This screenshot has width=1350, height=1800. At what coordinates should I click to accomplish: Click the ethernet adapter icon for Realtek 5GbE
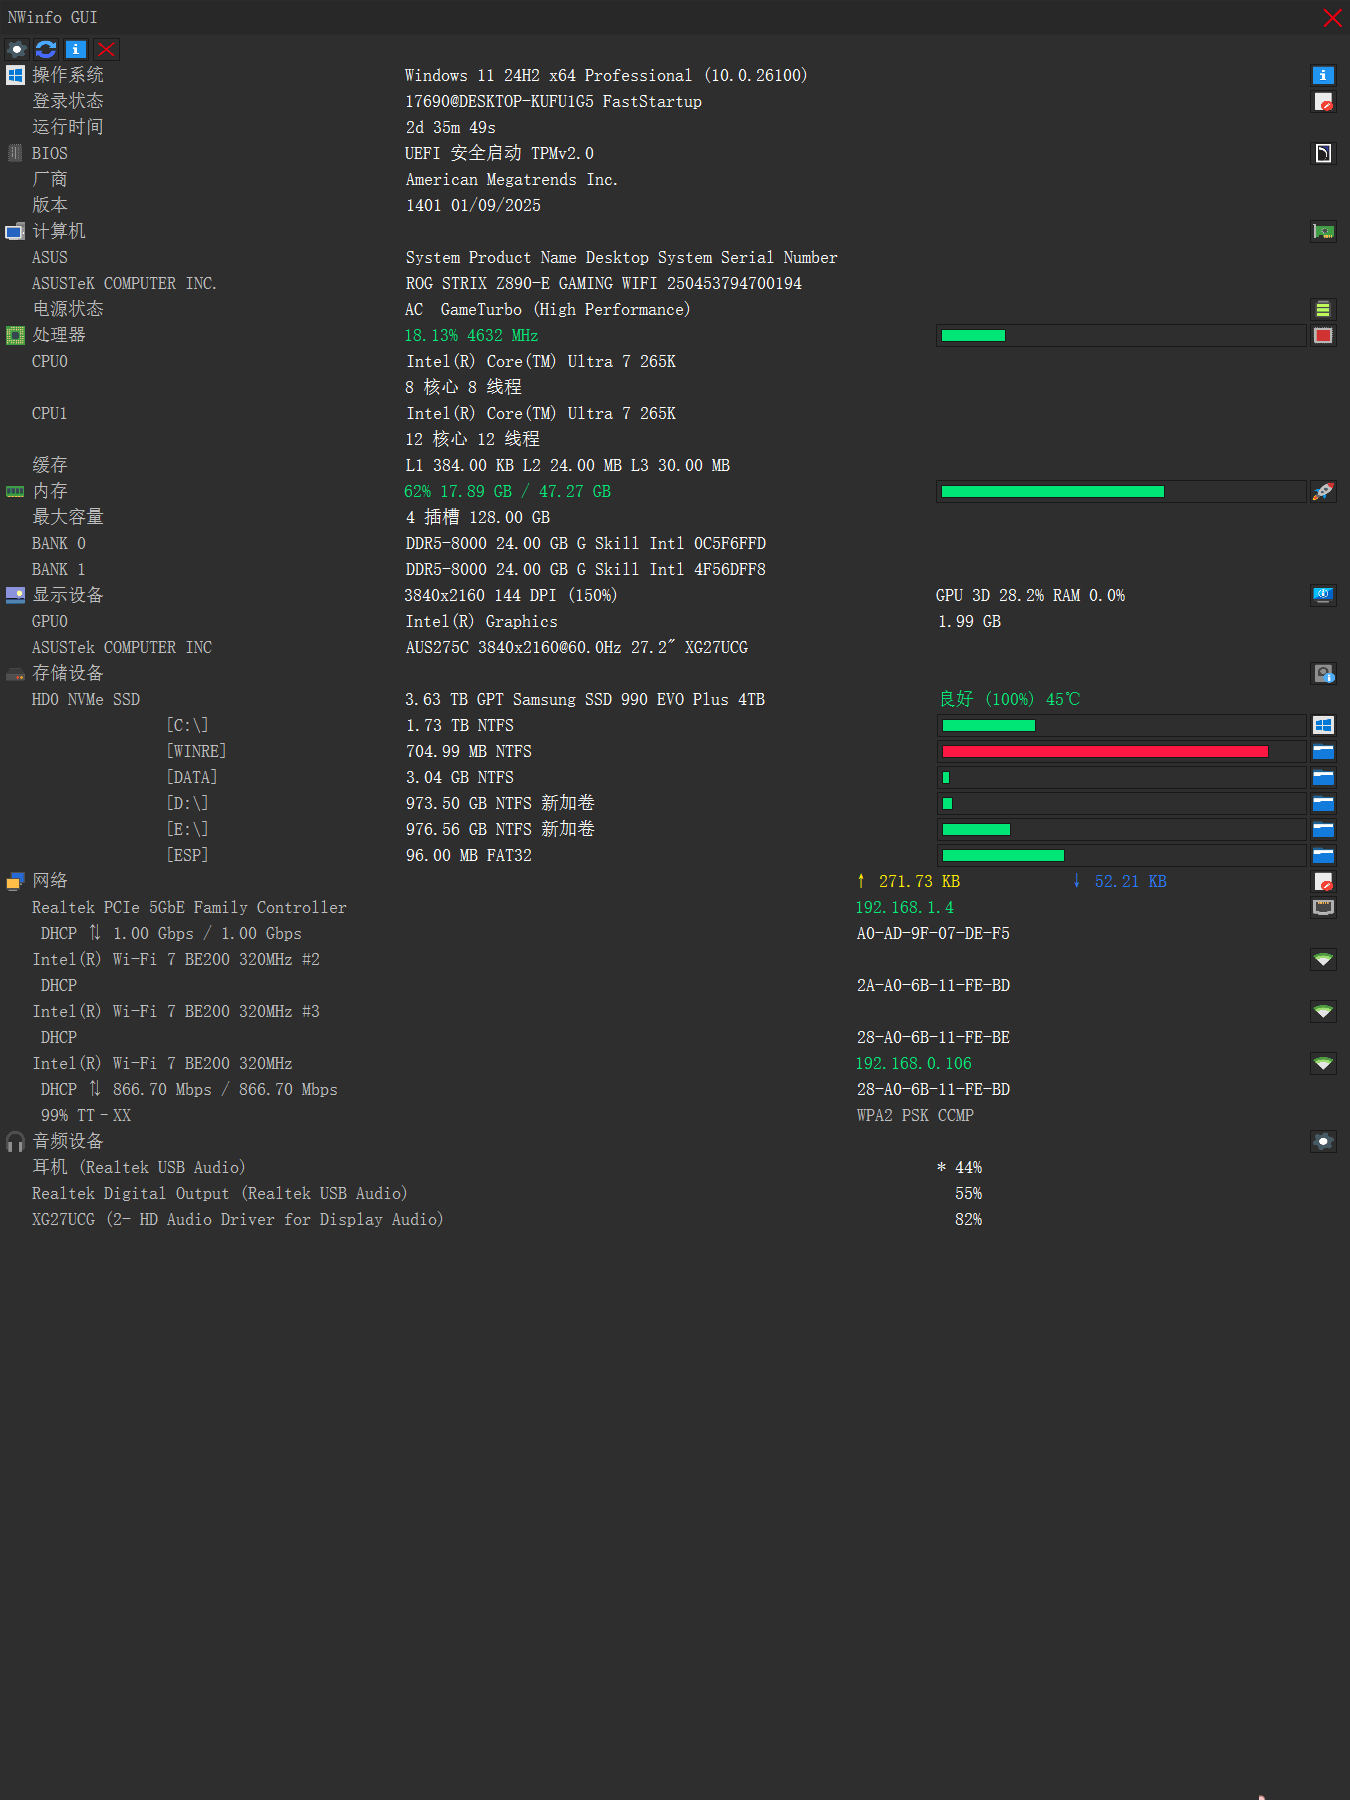coord(1323,907)
